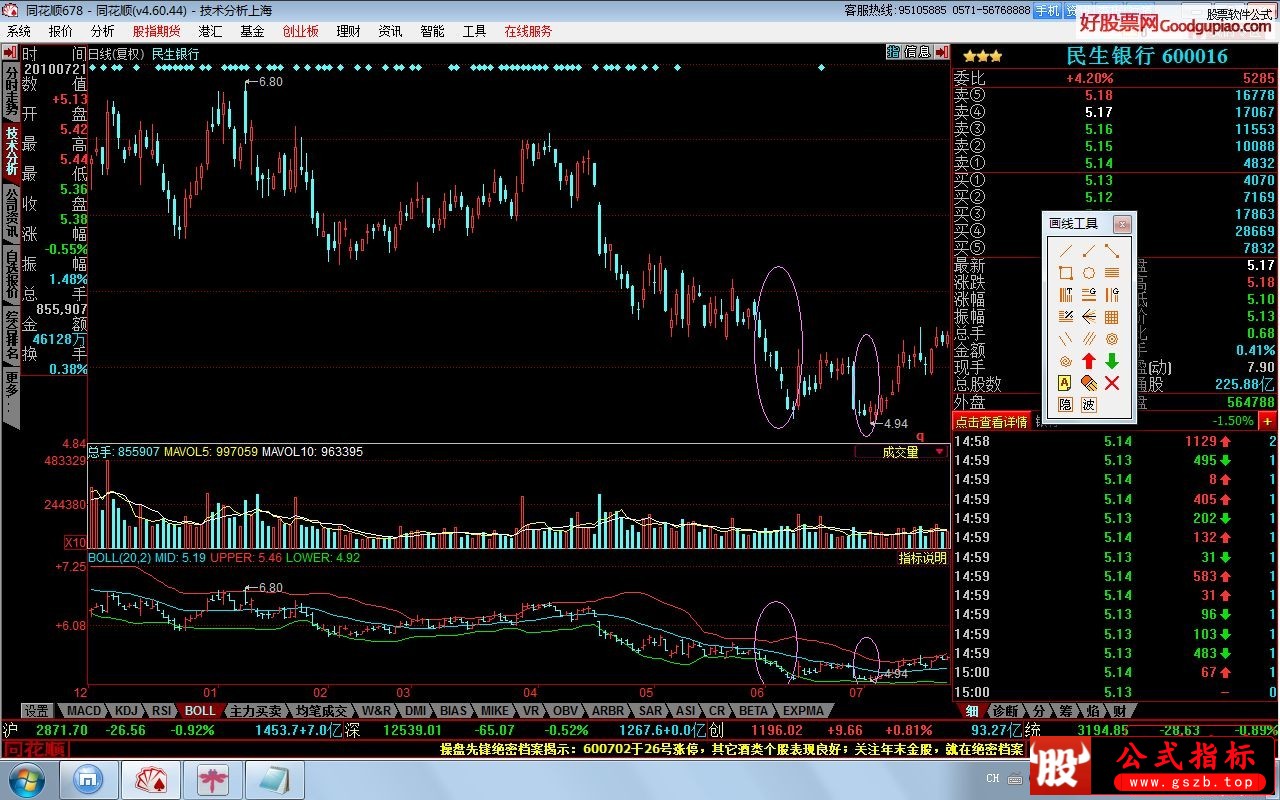The height and width of the screenshot is (800, 1280).
Task: Select the ray line drawing tool
Action: (x=1089, y=251)
